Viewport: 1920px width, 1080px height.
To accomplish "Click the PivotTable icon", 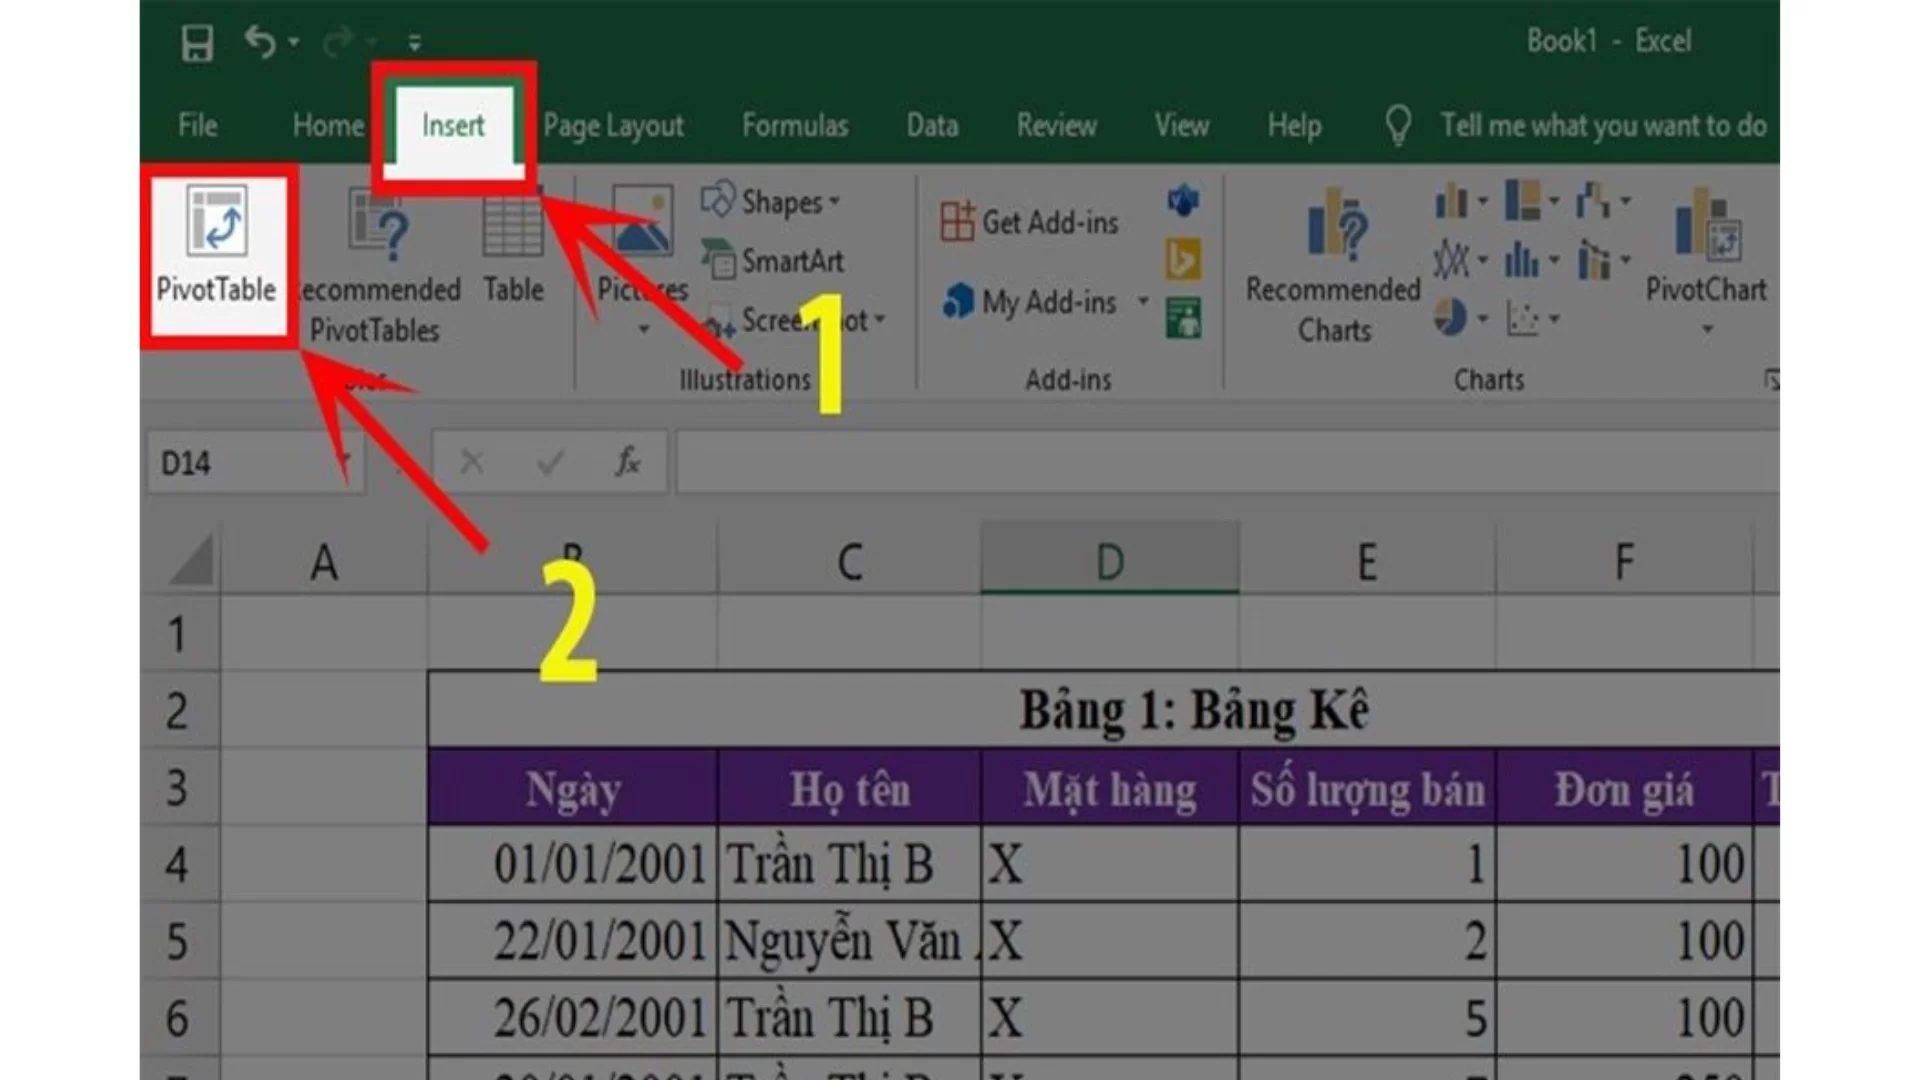I will tap(216, 222).
